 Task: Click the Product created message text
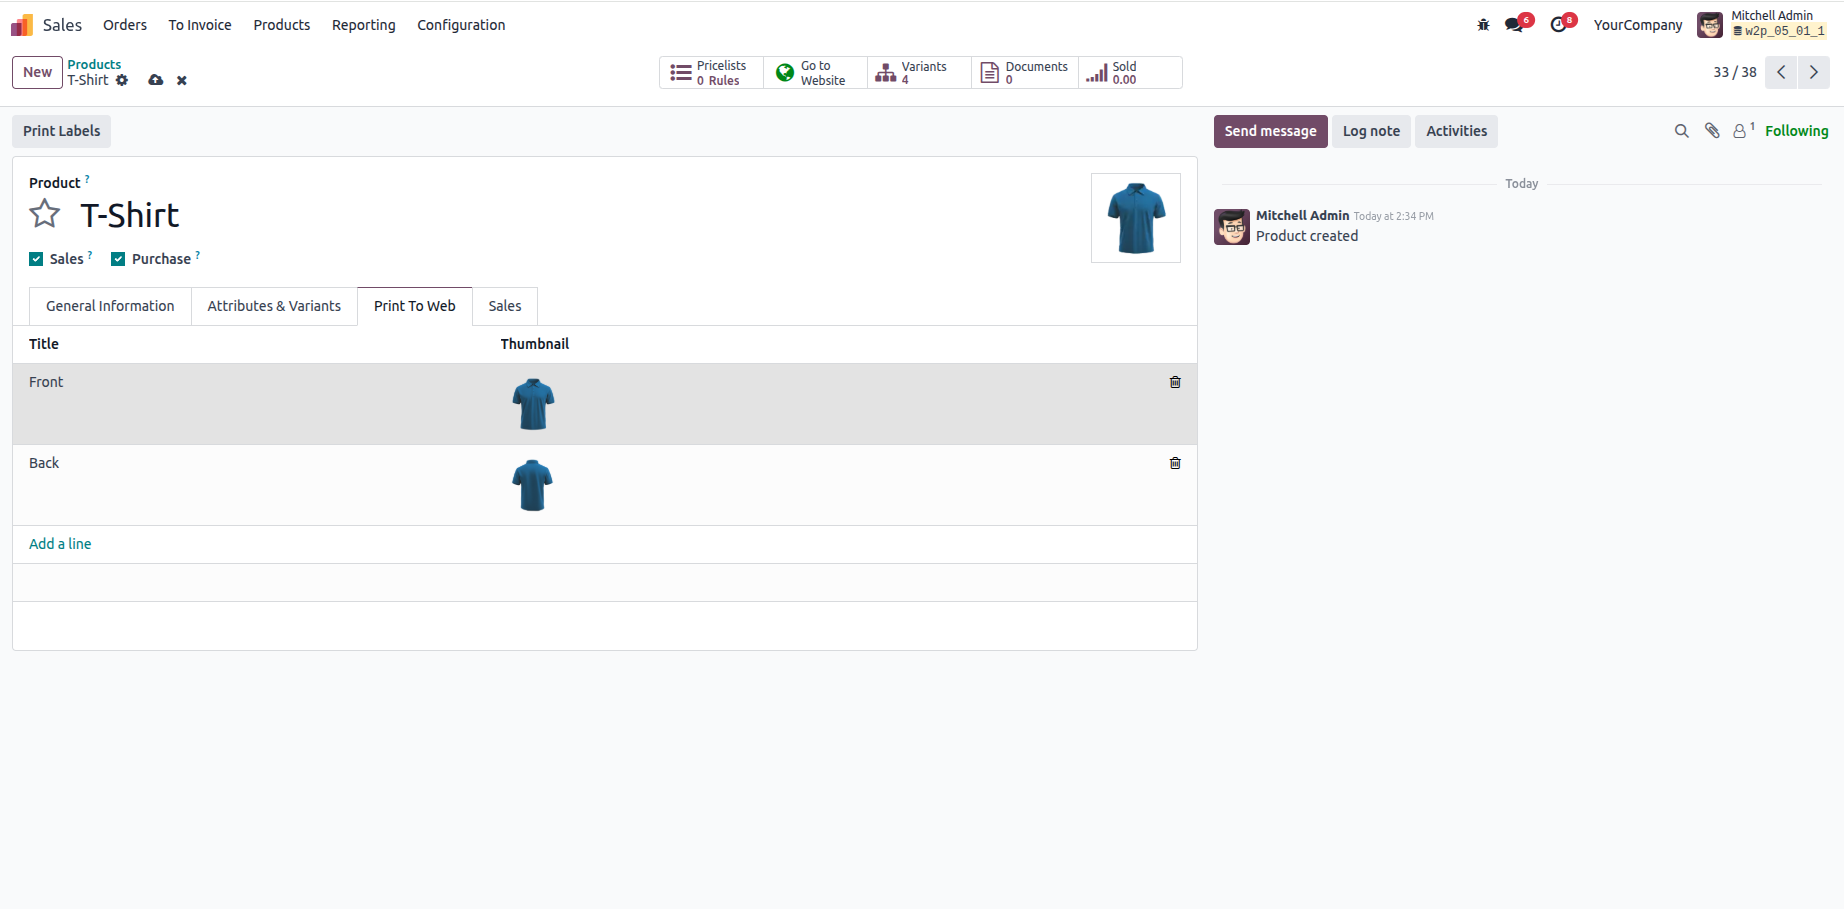tap(1307, 236)
